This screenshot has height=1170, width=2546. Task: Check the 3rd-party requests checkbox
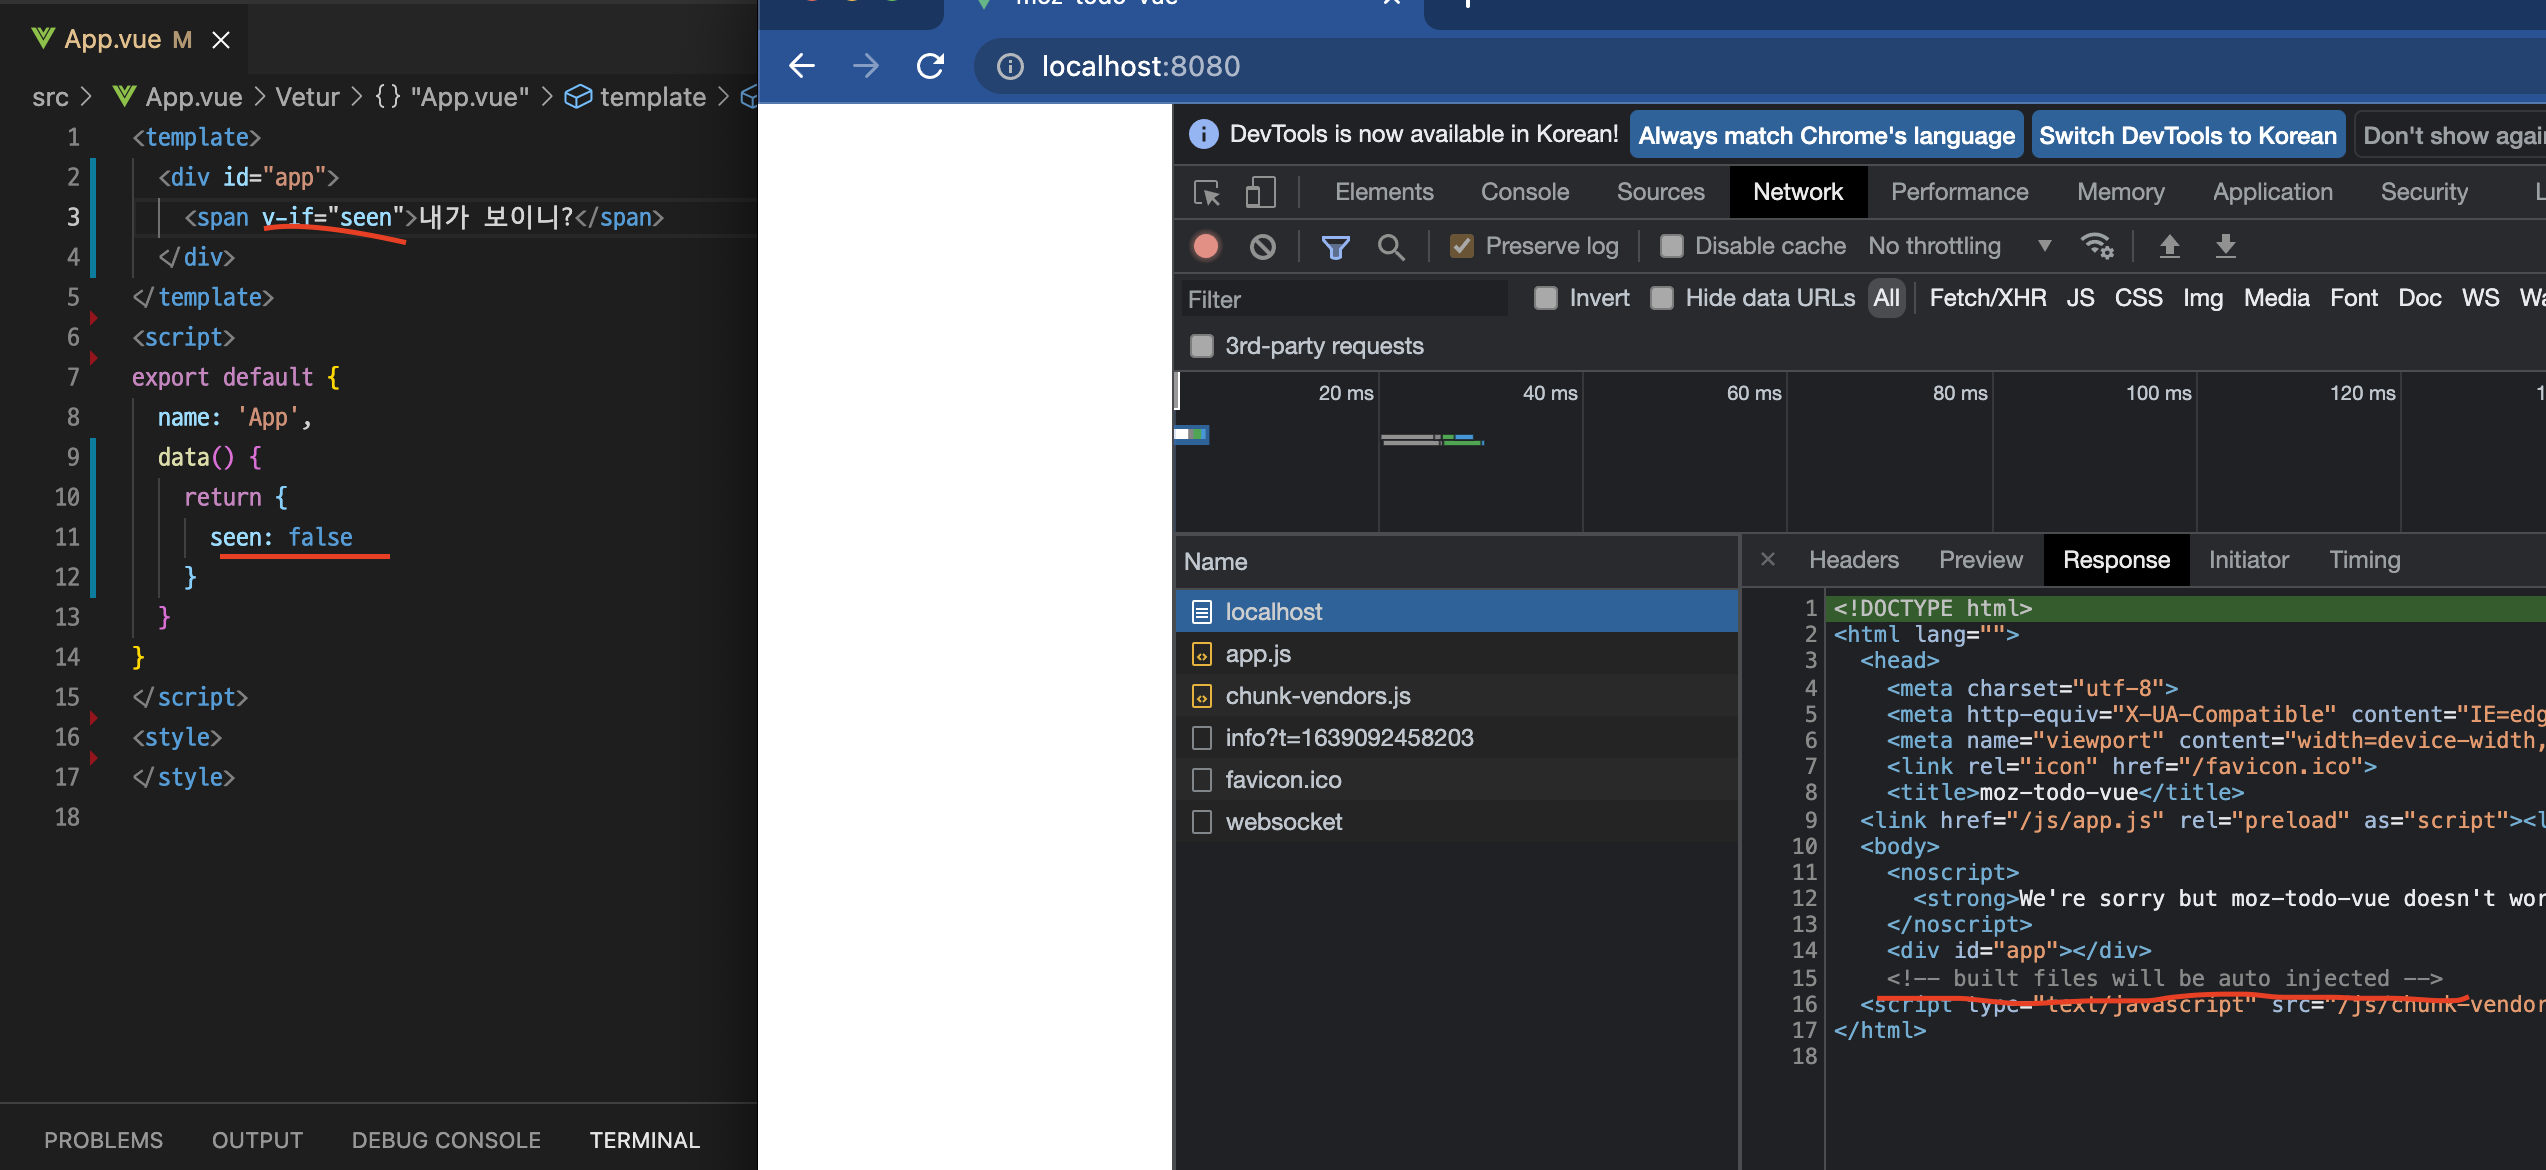click(1201, 346)
